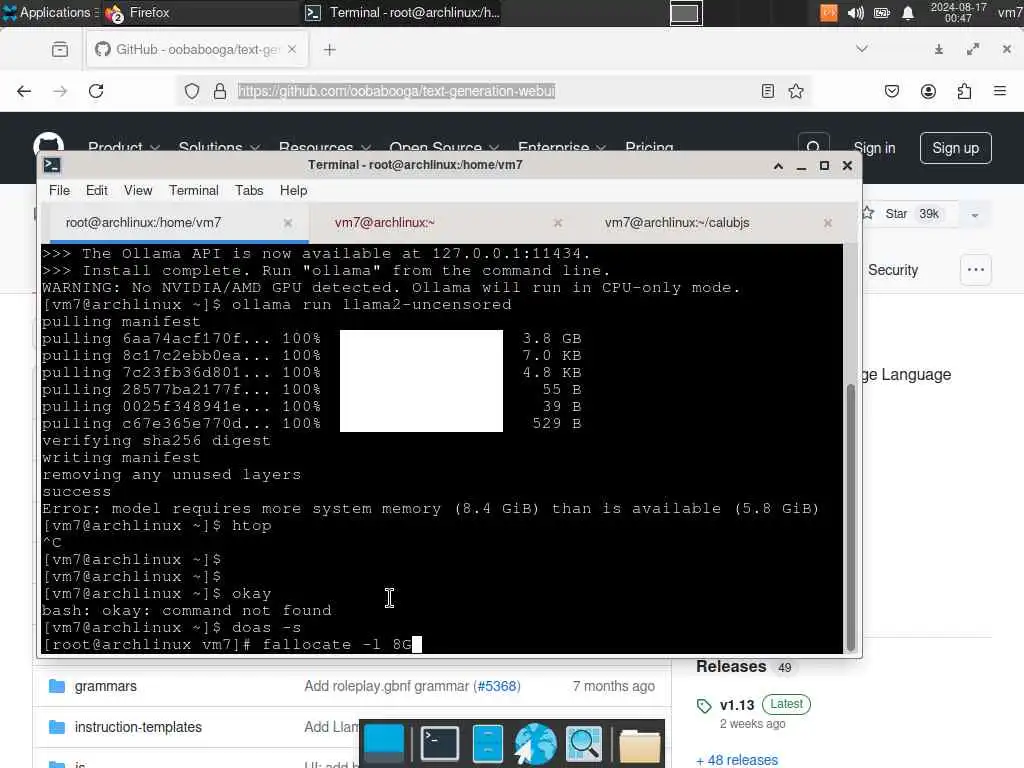
Task: Close the root@archlinux:/home/vm7 terminal tab
Action: (x=288, y=223)
